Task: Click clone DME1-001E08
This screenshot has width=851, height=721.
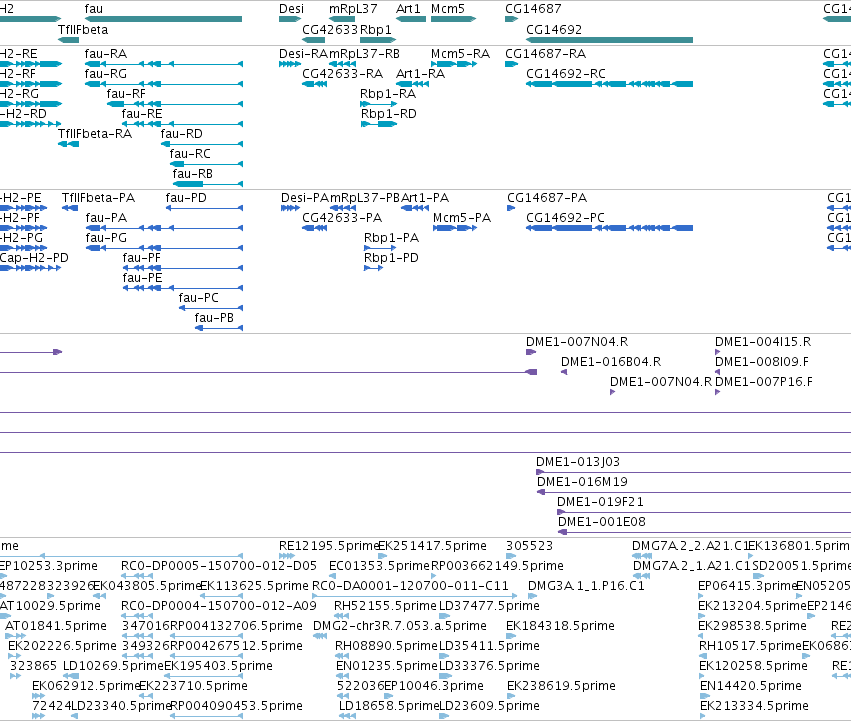Action: tap(601, 522)
